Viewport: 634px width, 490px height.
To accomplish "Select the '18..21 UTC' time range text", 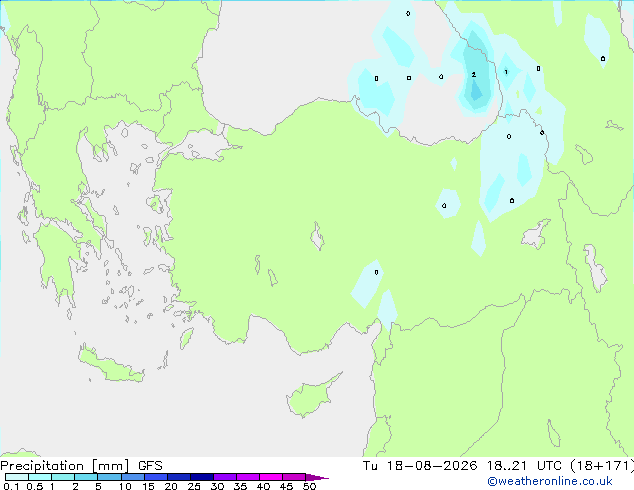I will 524,466.
